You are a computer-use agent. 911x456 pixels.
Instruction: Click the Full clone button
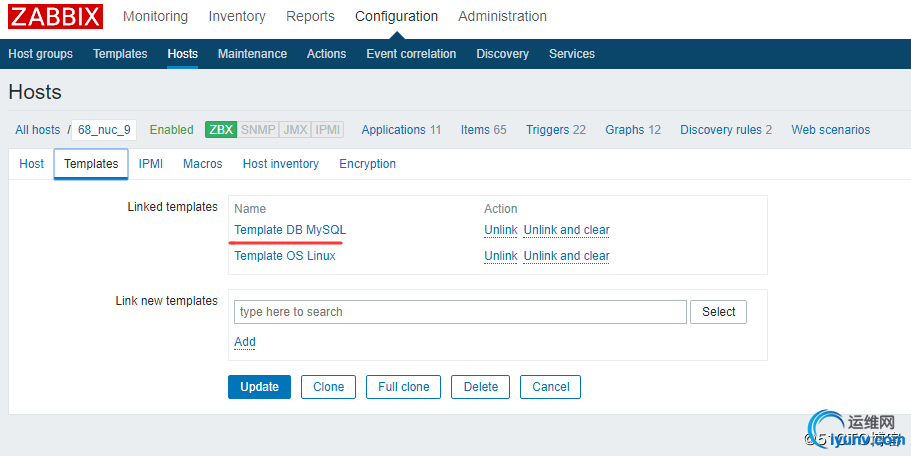tap(403, 387)
